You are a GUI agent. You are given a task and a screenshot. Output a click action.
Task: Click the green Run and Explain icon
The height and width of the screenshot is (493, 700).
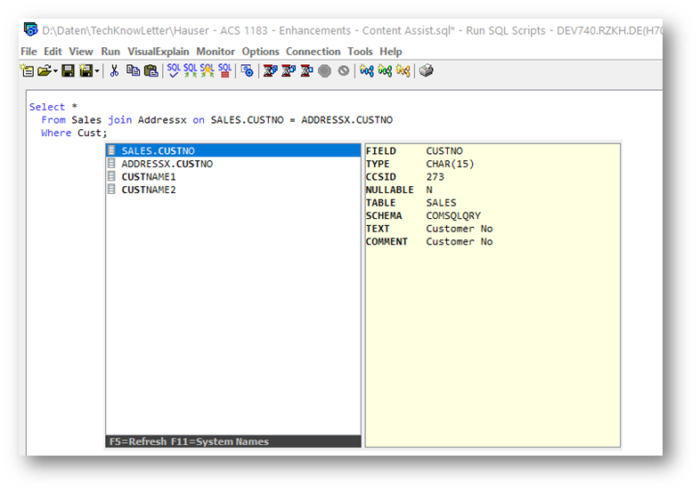(x=385, y=71)
